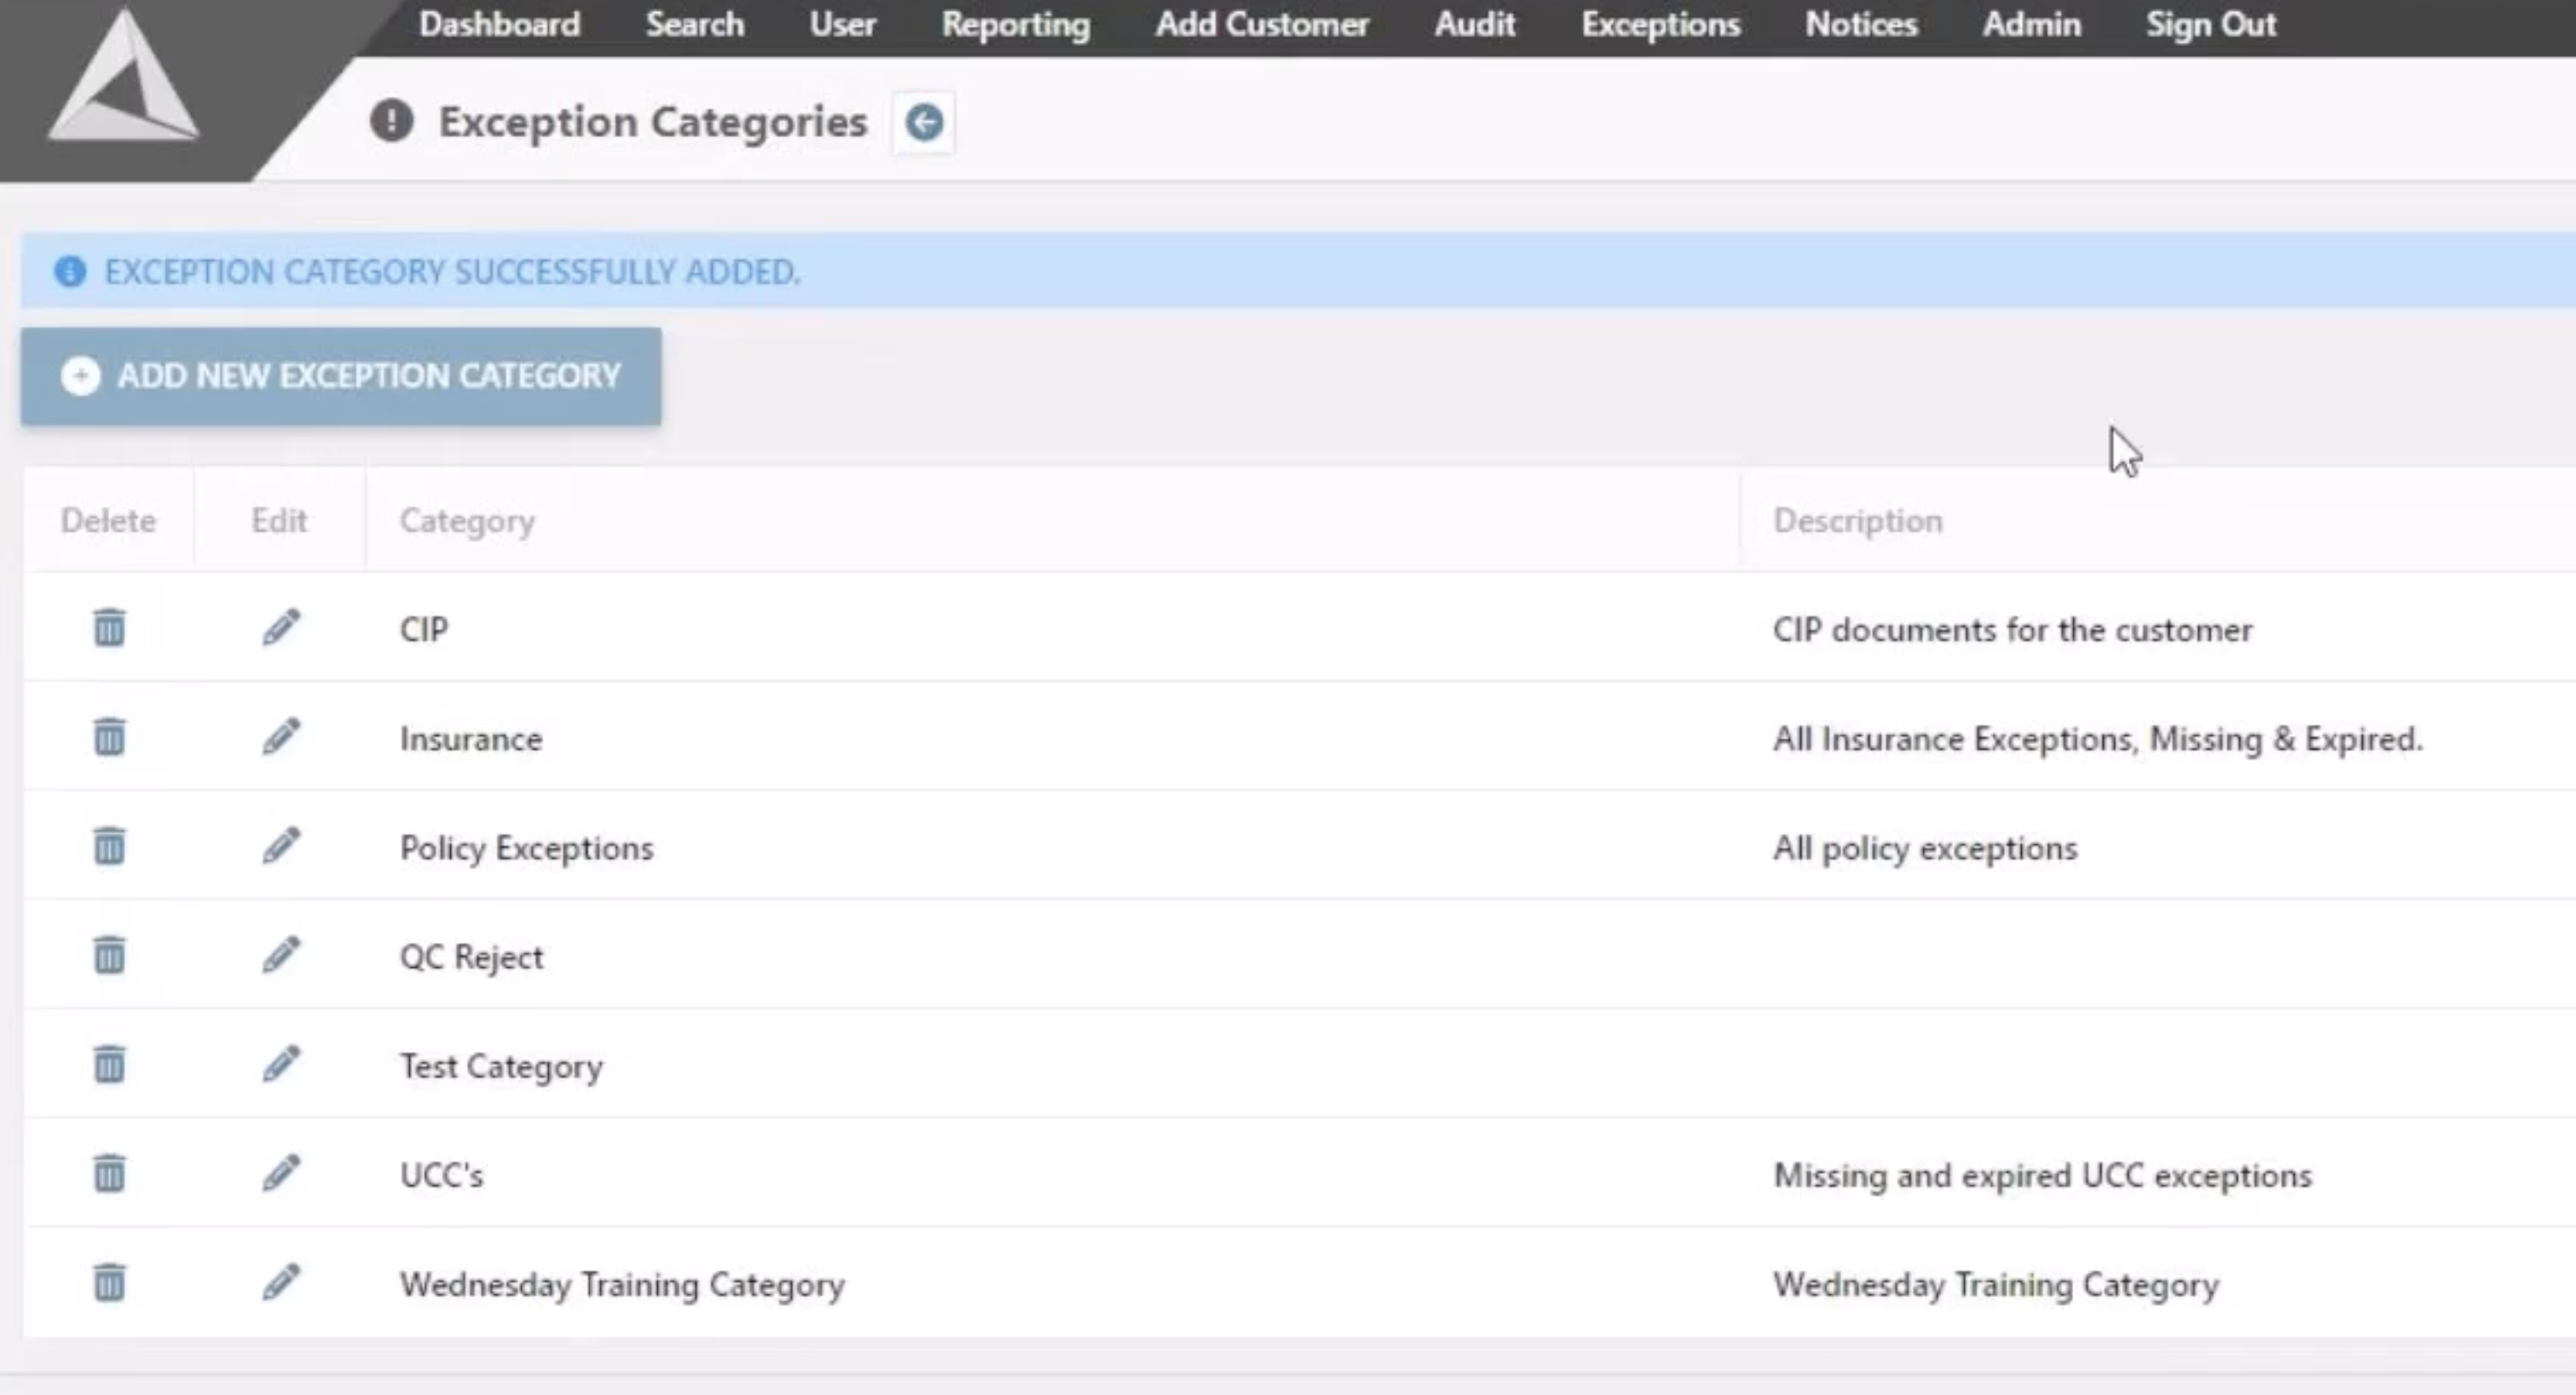
Task: Delete the Policy Exceptions category
Action: (109, 846)
